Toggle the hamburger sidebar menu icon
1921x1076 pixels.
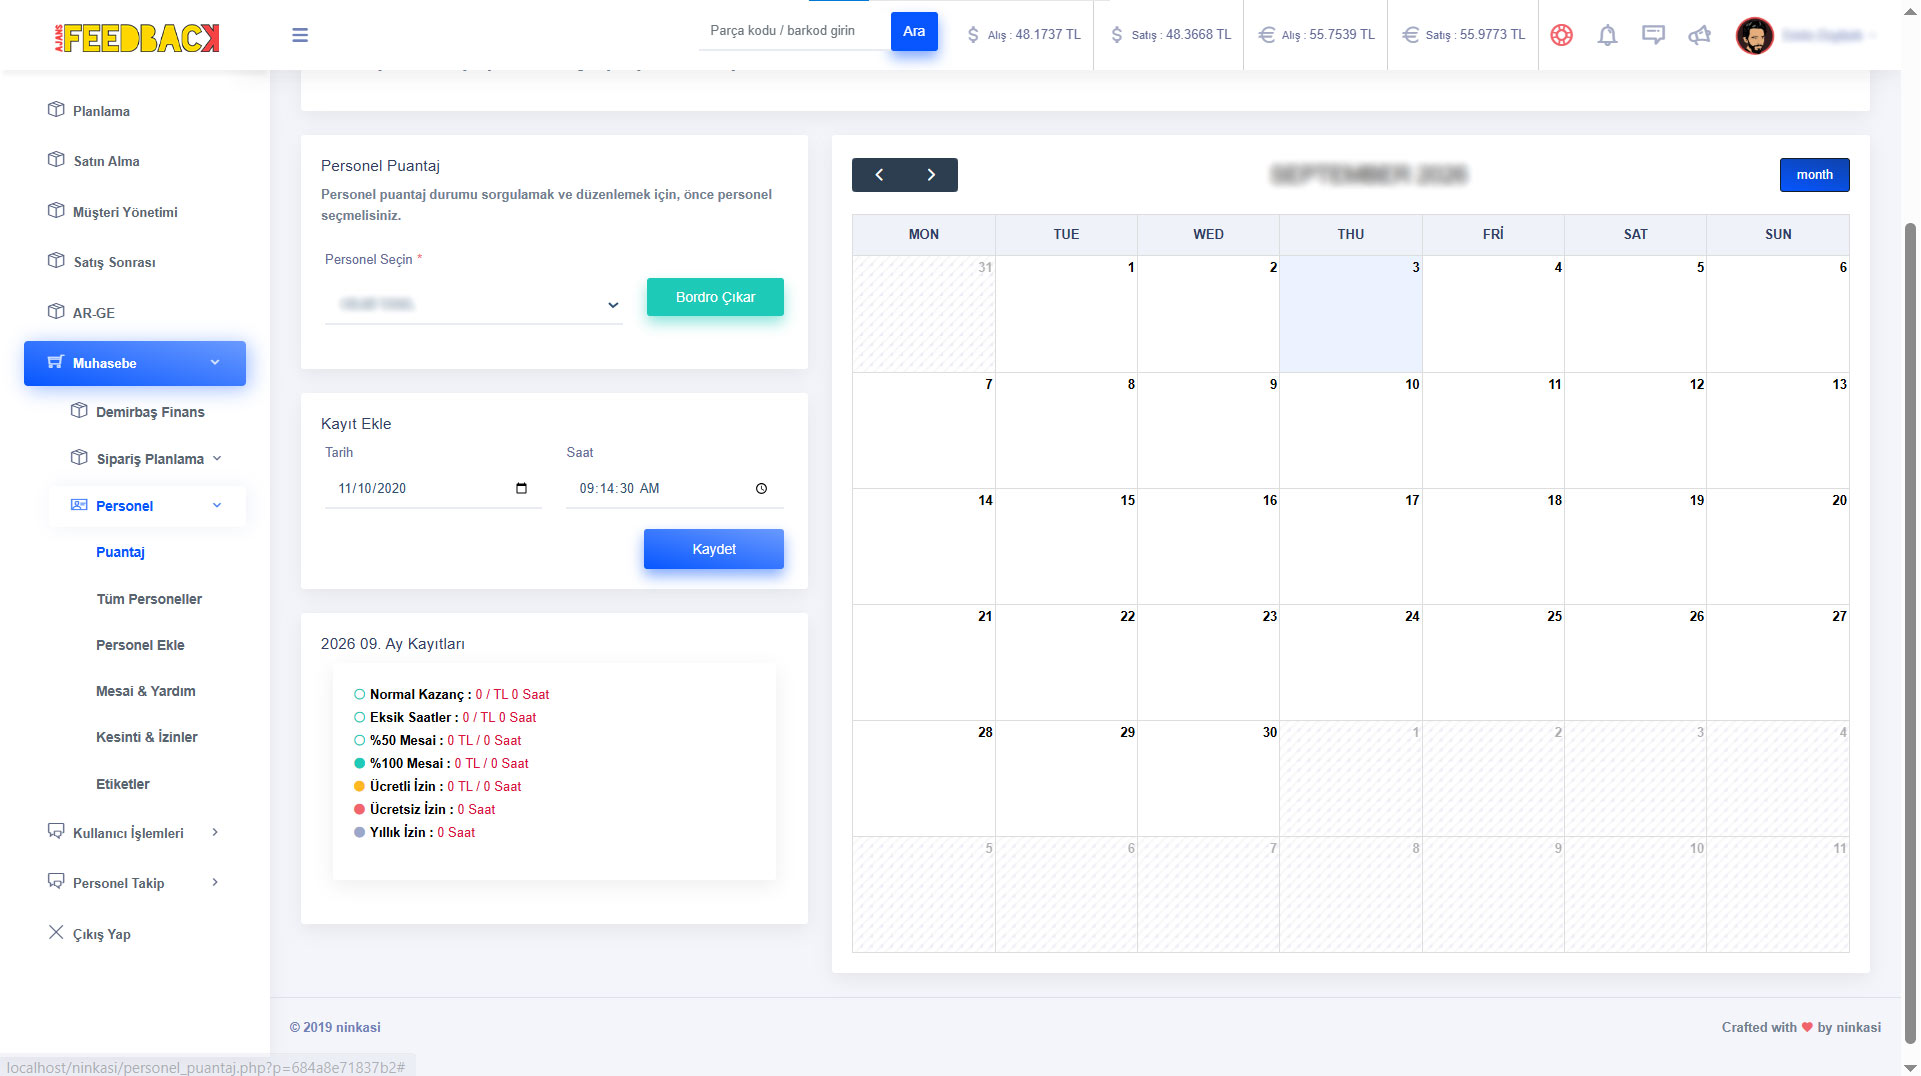coord(300,35)
